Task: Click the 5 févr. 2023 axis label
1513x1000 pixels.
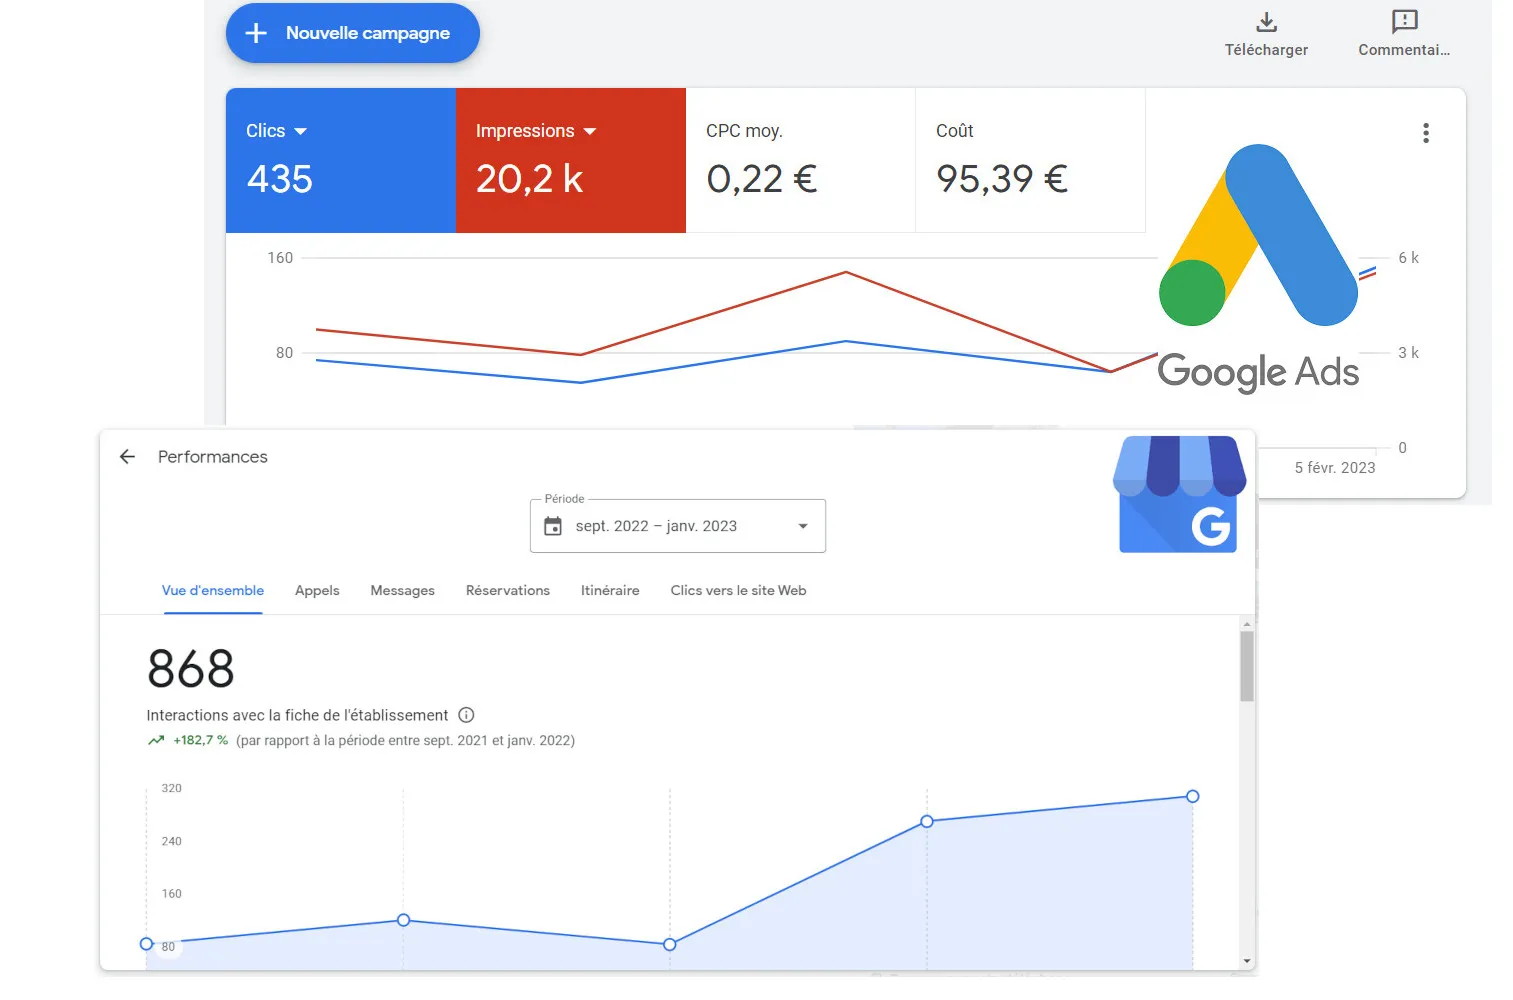Action: coord(1335,468)
